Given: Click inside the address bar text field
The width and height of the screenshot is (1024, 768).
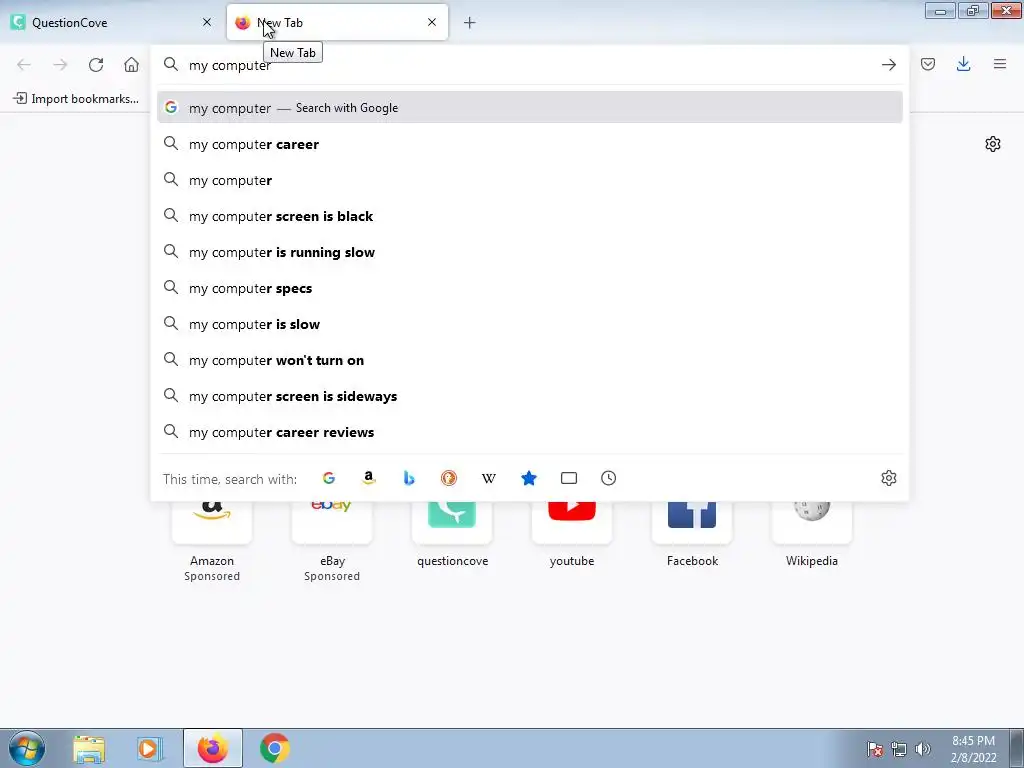Looking at the screenshot, I should [x=529, y=65].
